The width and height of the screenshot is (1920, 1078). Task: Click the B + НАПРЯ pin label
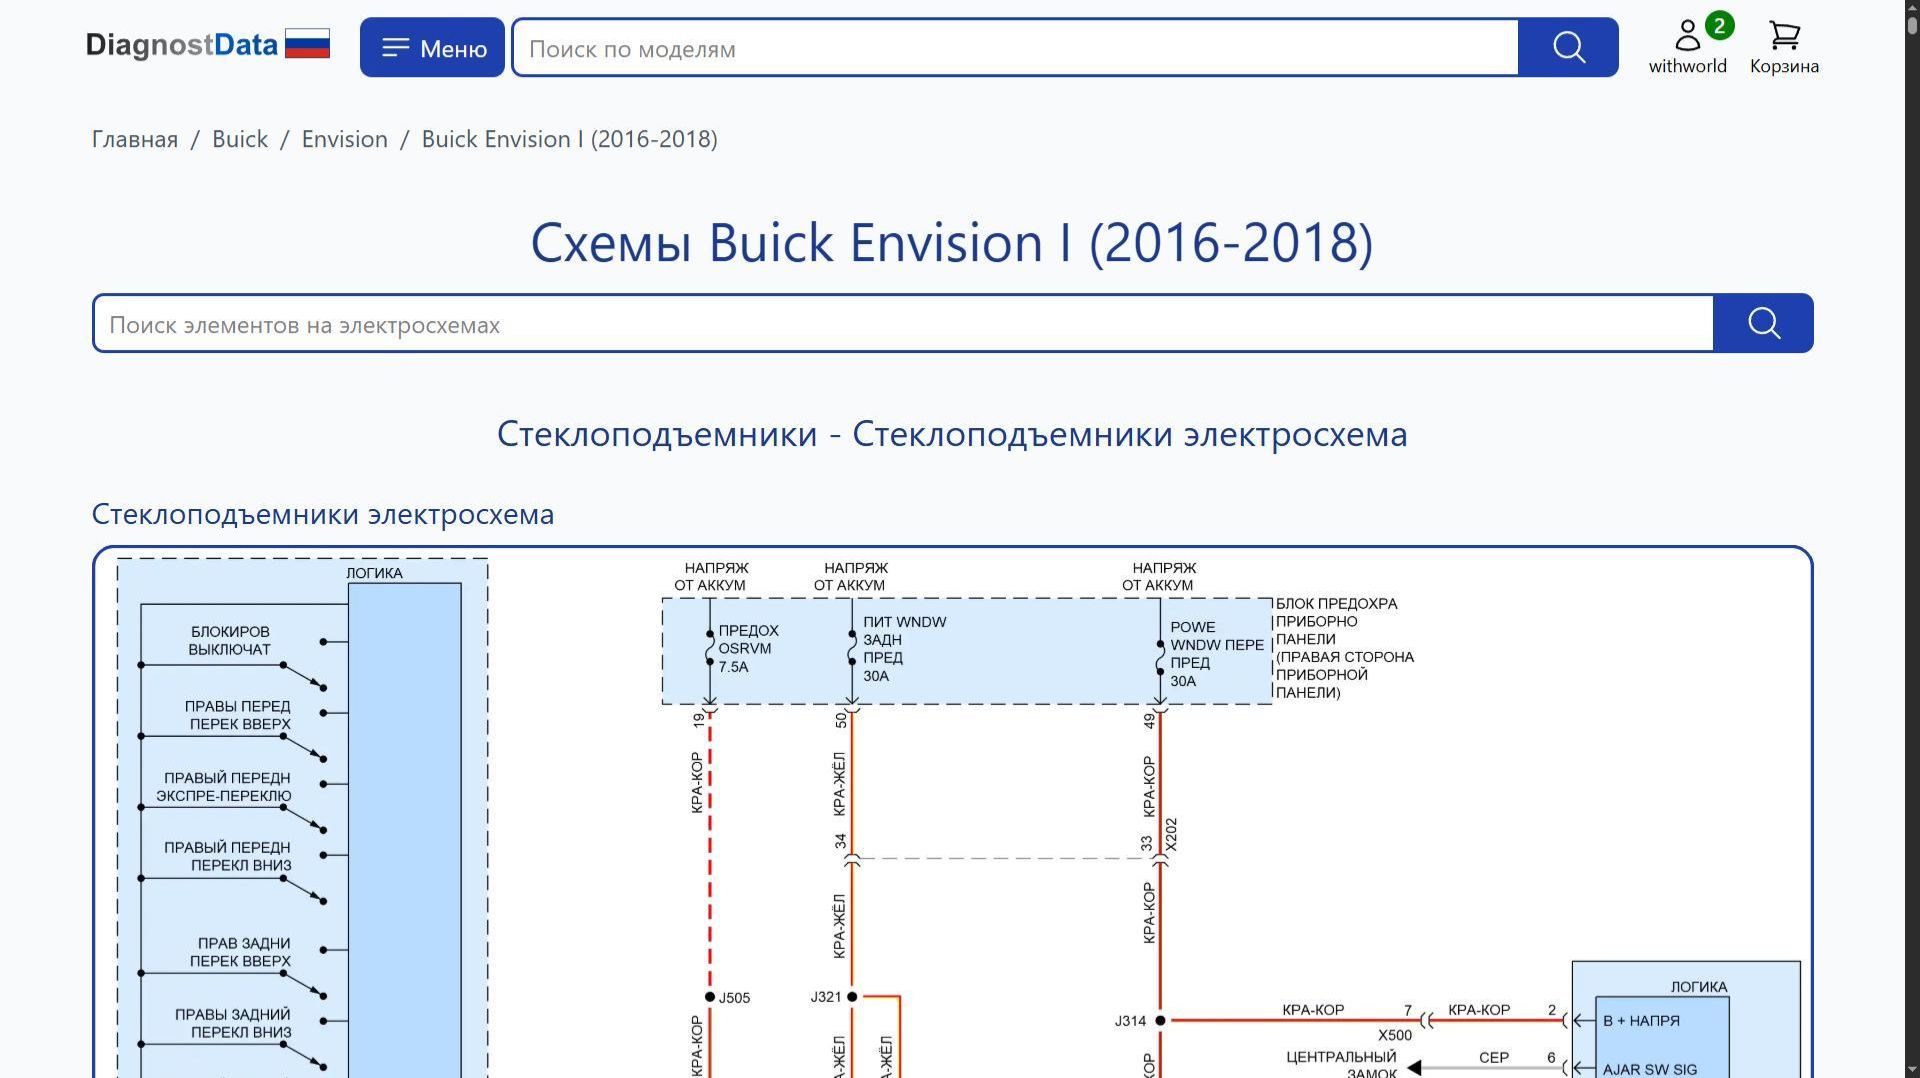[1641, 1021]
